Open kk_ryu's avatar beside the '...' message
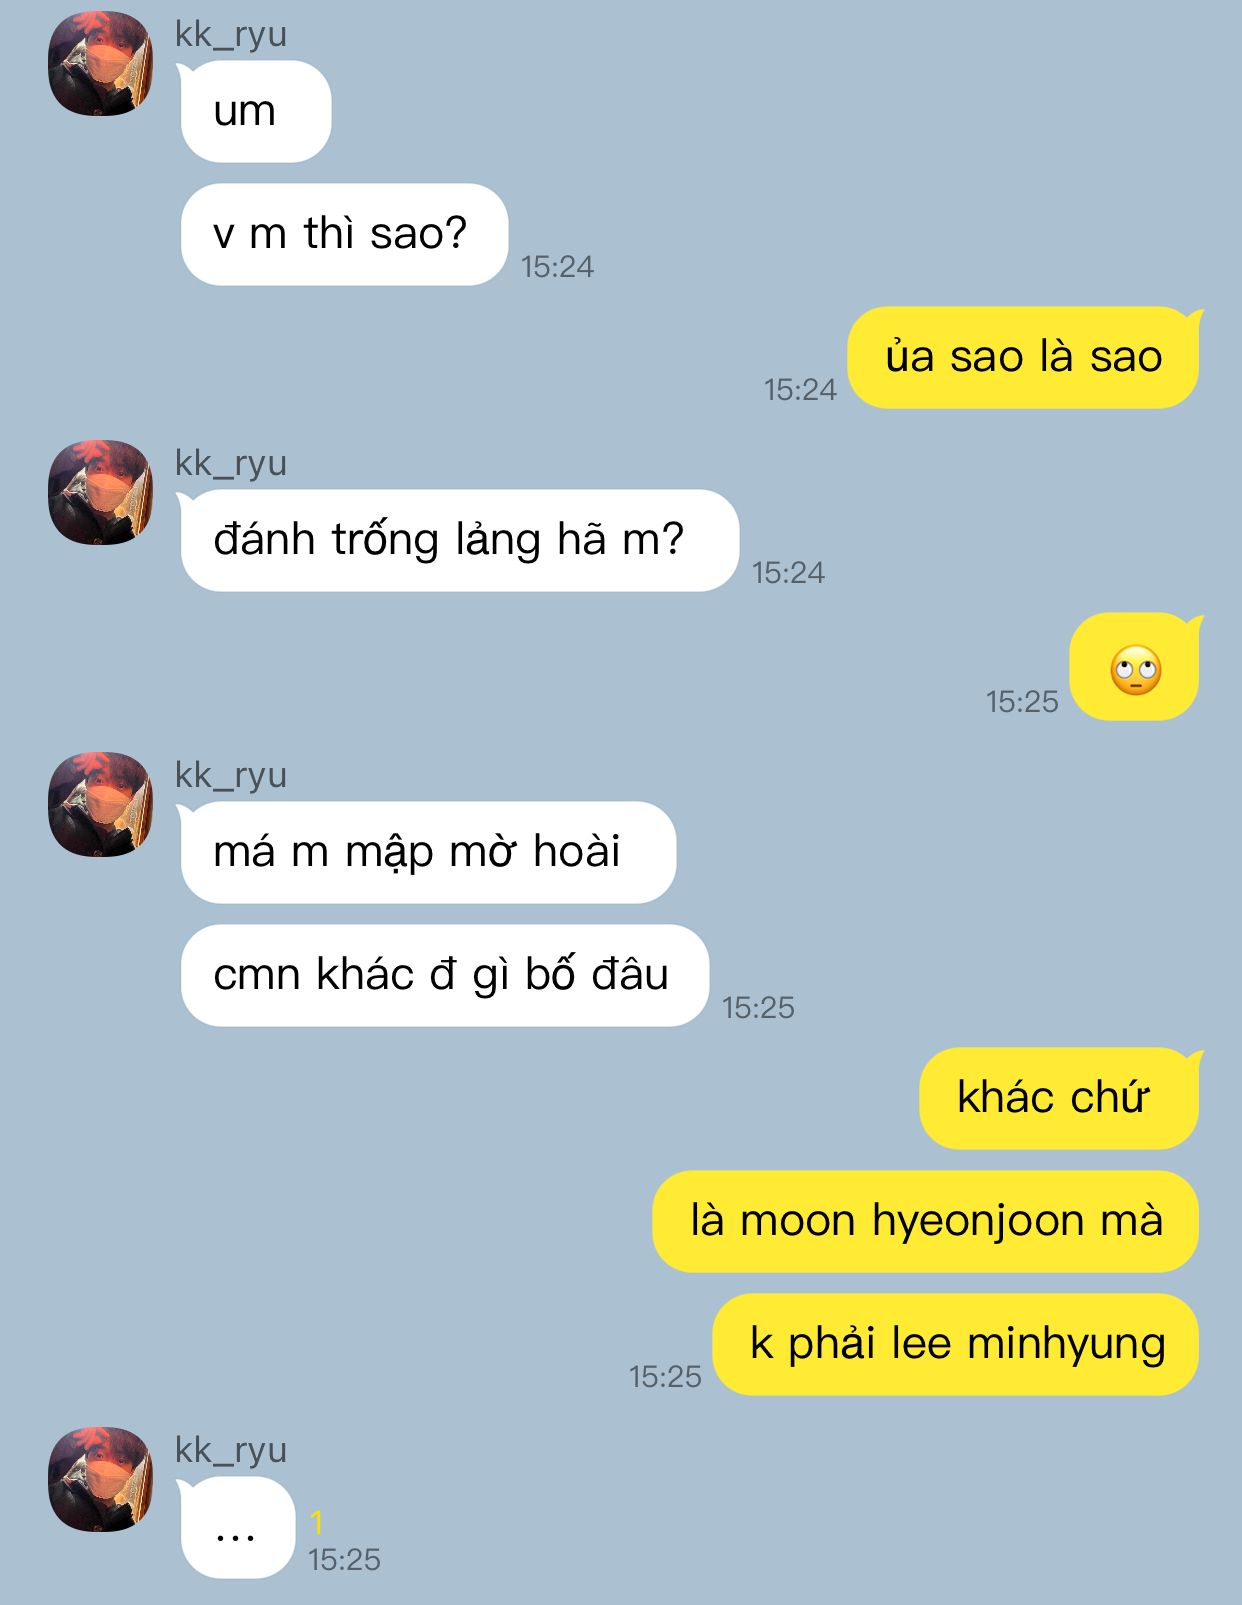Screen dimensions: 1242x1605 pos(100,1479)
